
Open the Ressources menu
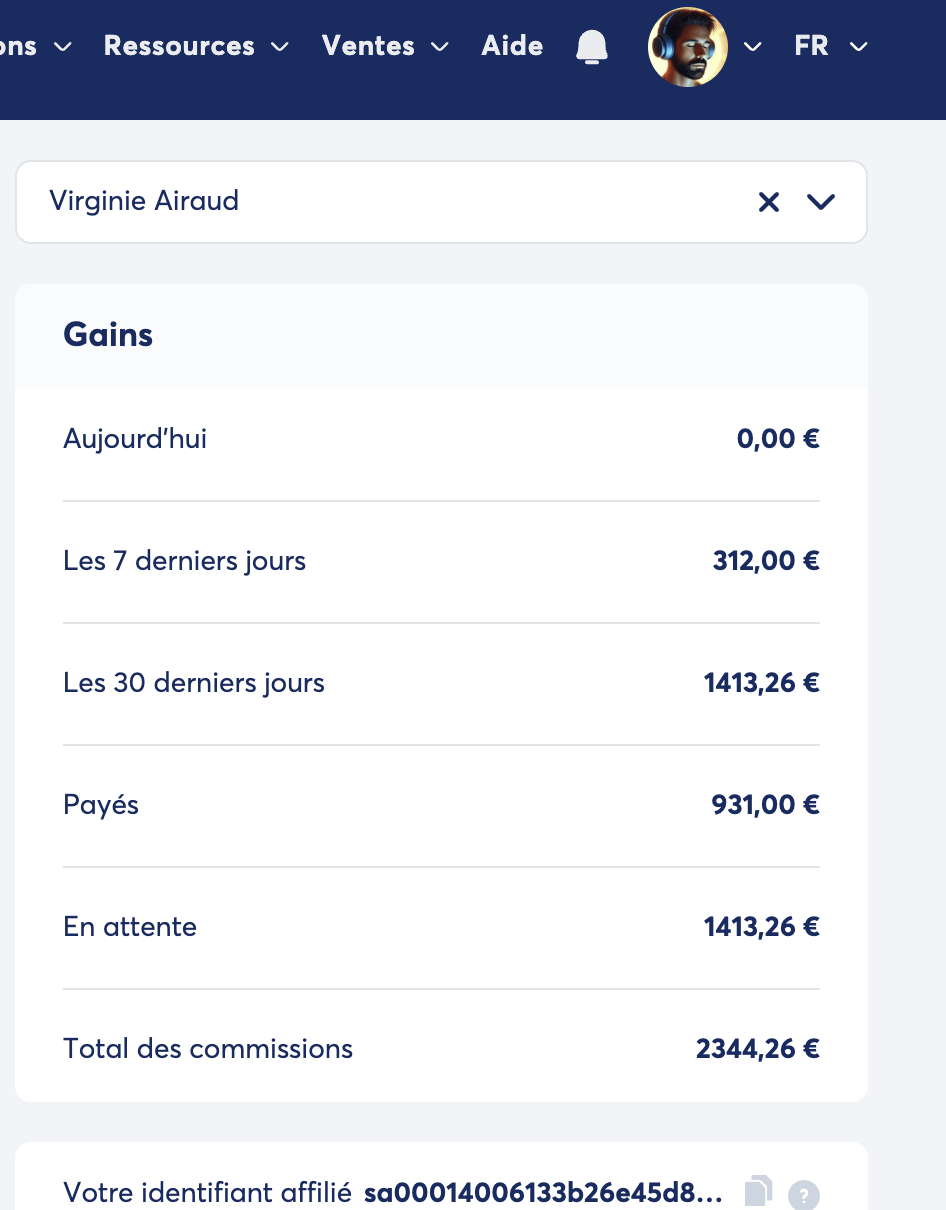click(x=196, y=46)
